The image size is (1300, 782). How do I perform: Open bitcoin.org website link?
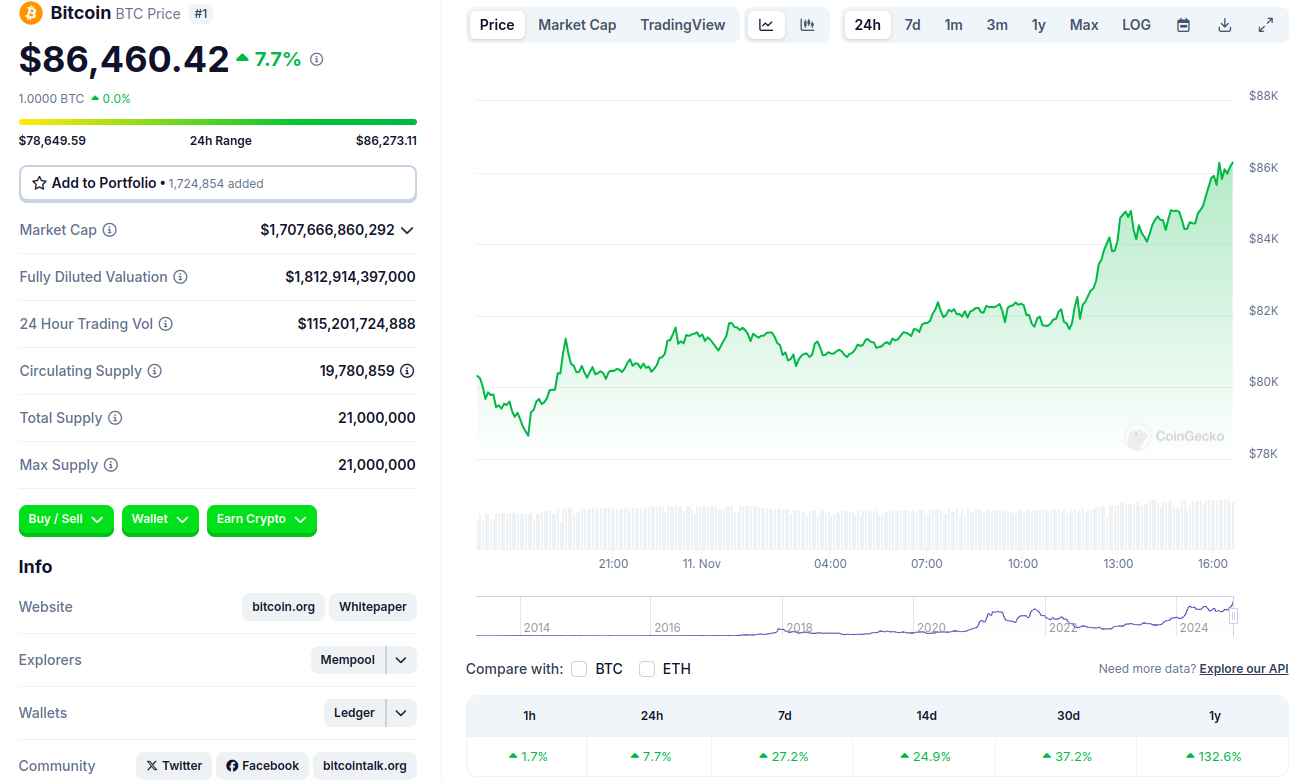click(x=283, y=607)
